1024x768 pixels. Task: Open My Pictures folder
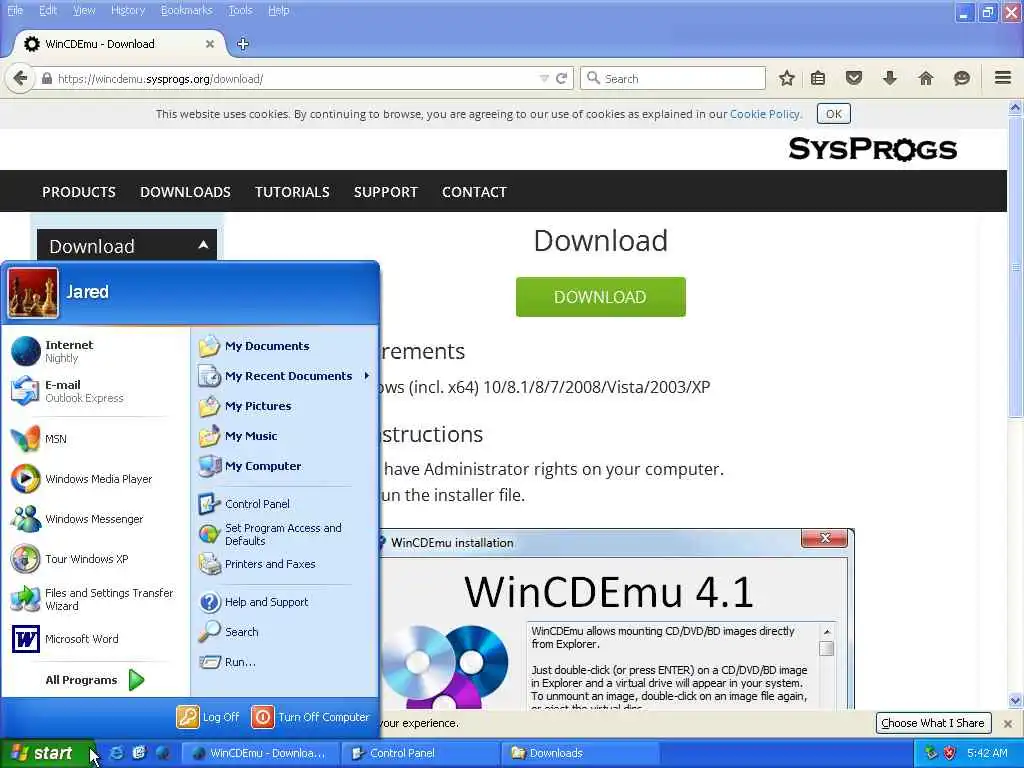click(285, 406)
